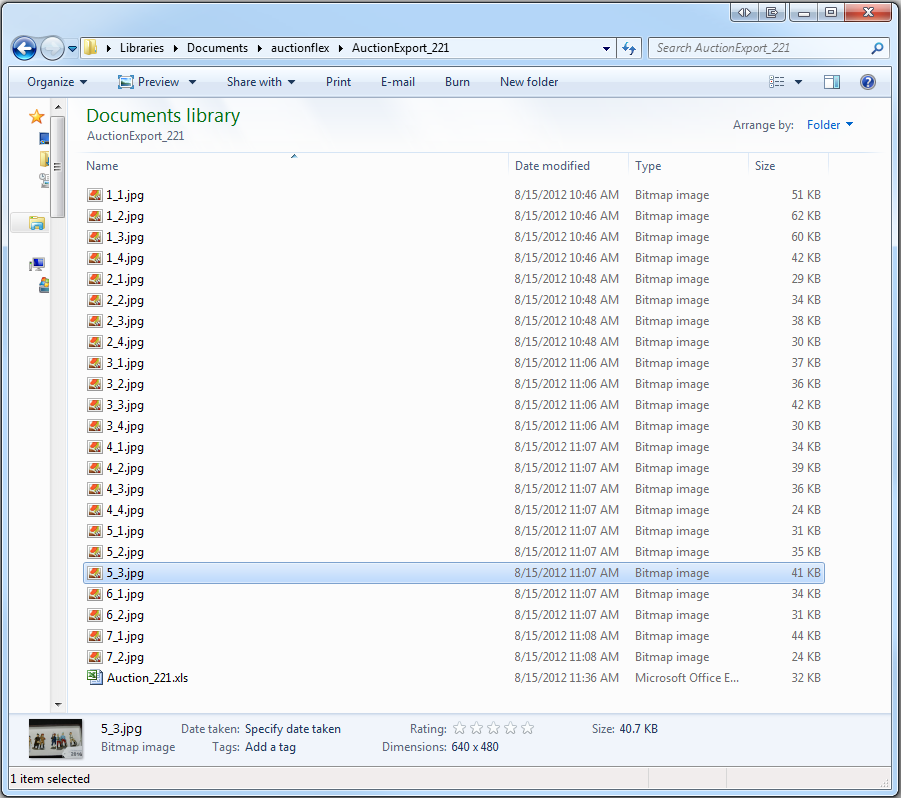
Task: Expand the Arrange by Folder dropdown
Action: (x=830, y=125)
